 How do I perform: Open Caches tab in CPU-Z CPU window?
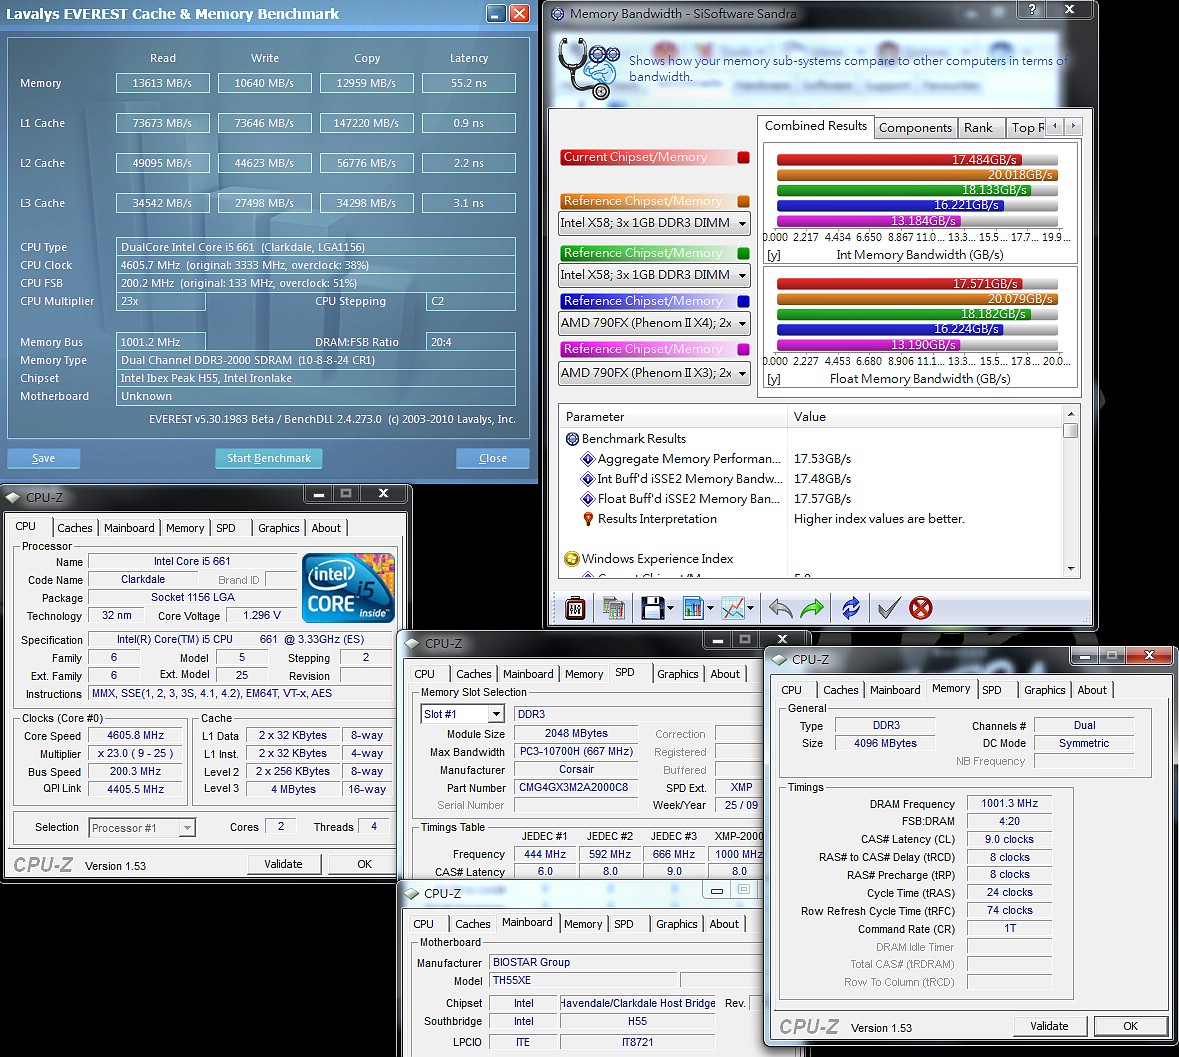click(75, 528)
